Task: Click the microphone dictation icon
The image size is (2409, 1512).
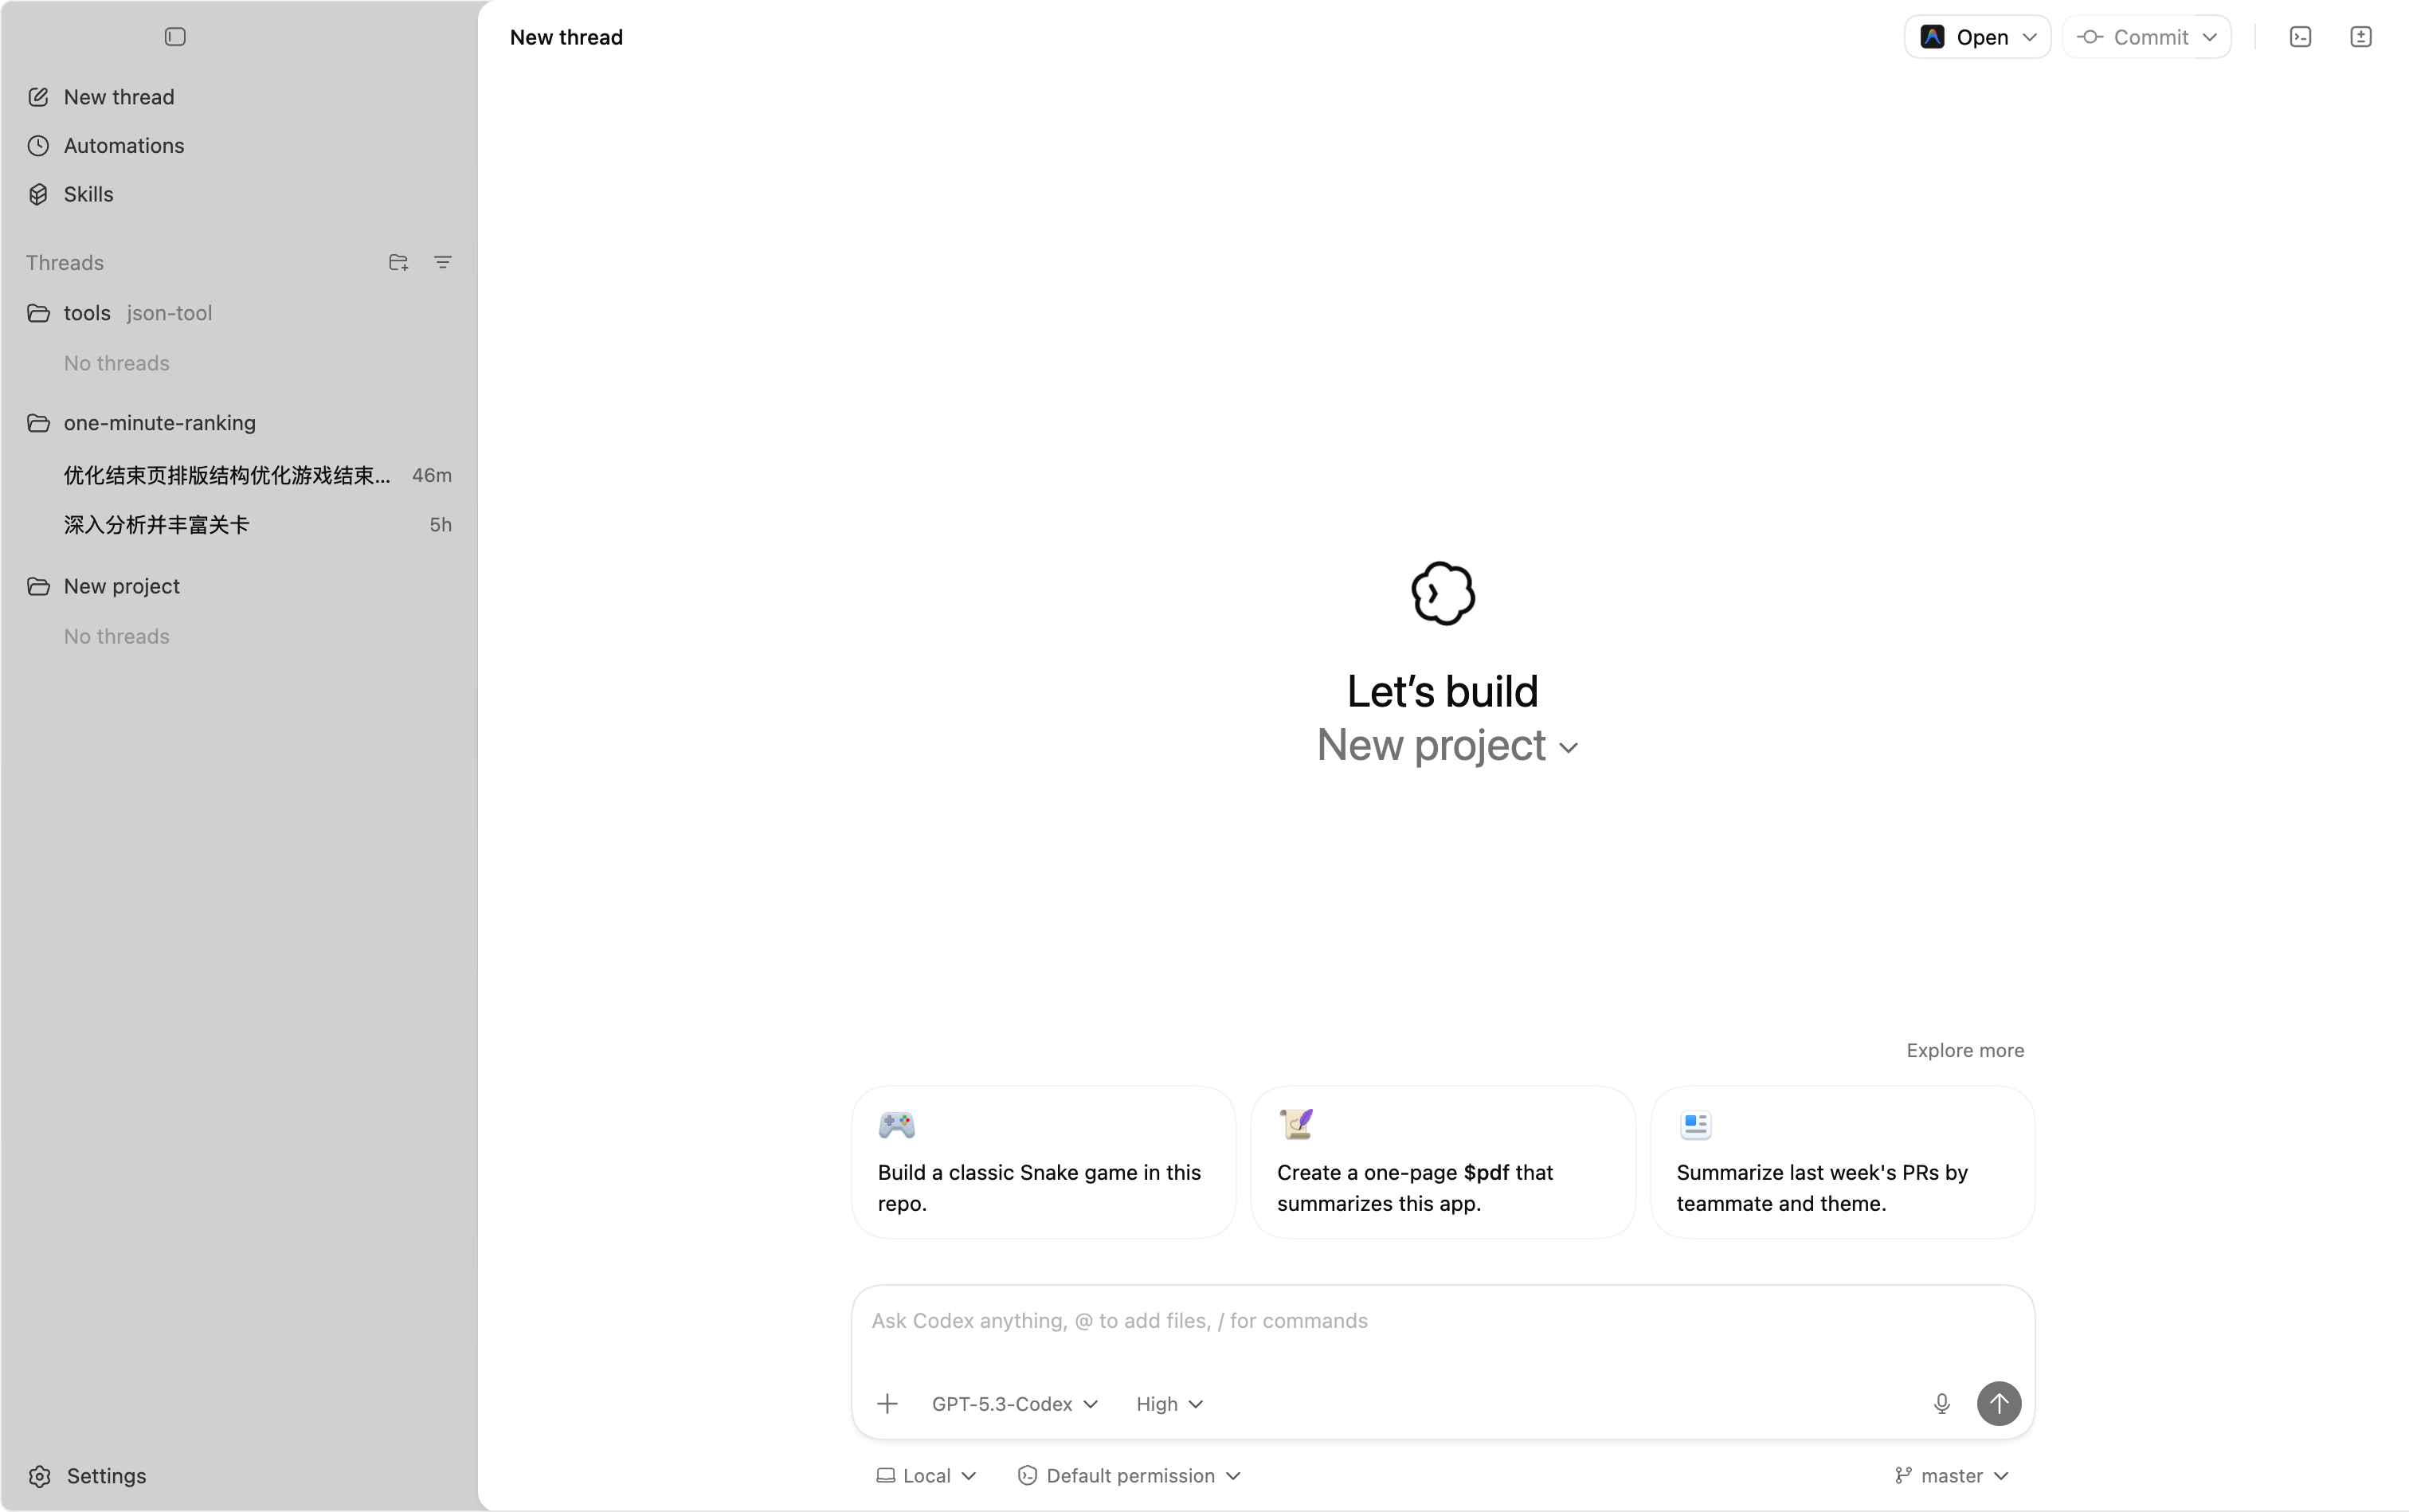Action: [1941, 1403]
